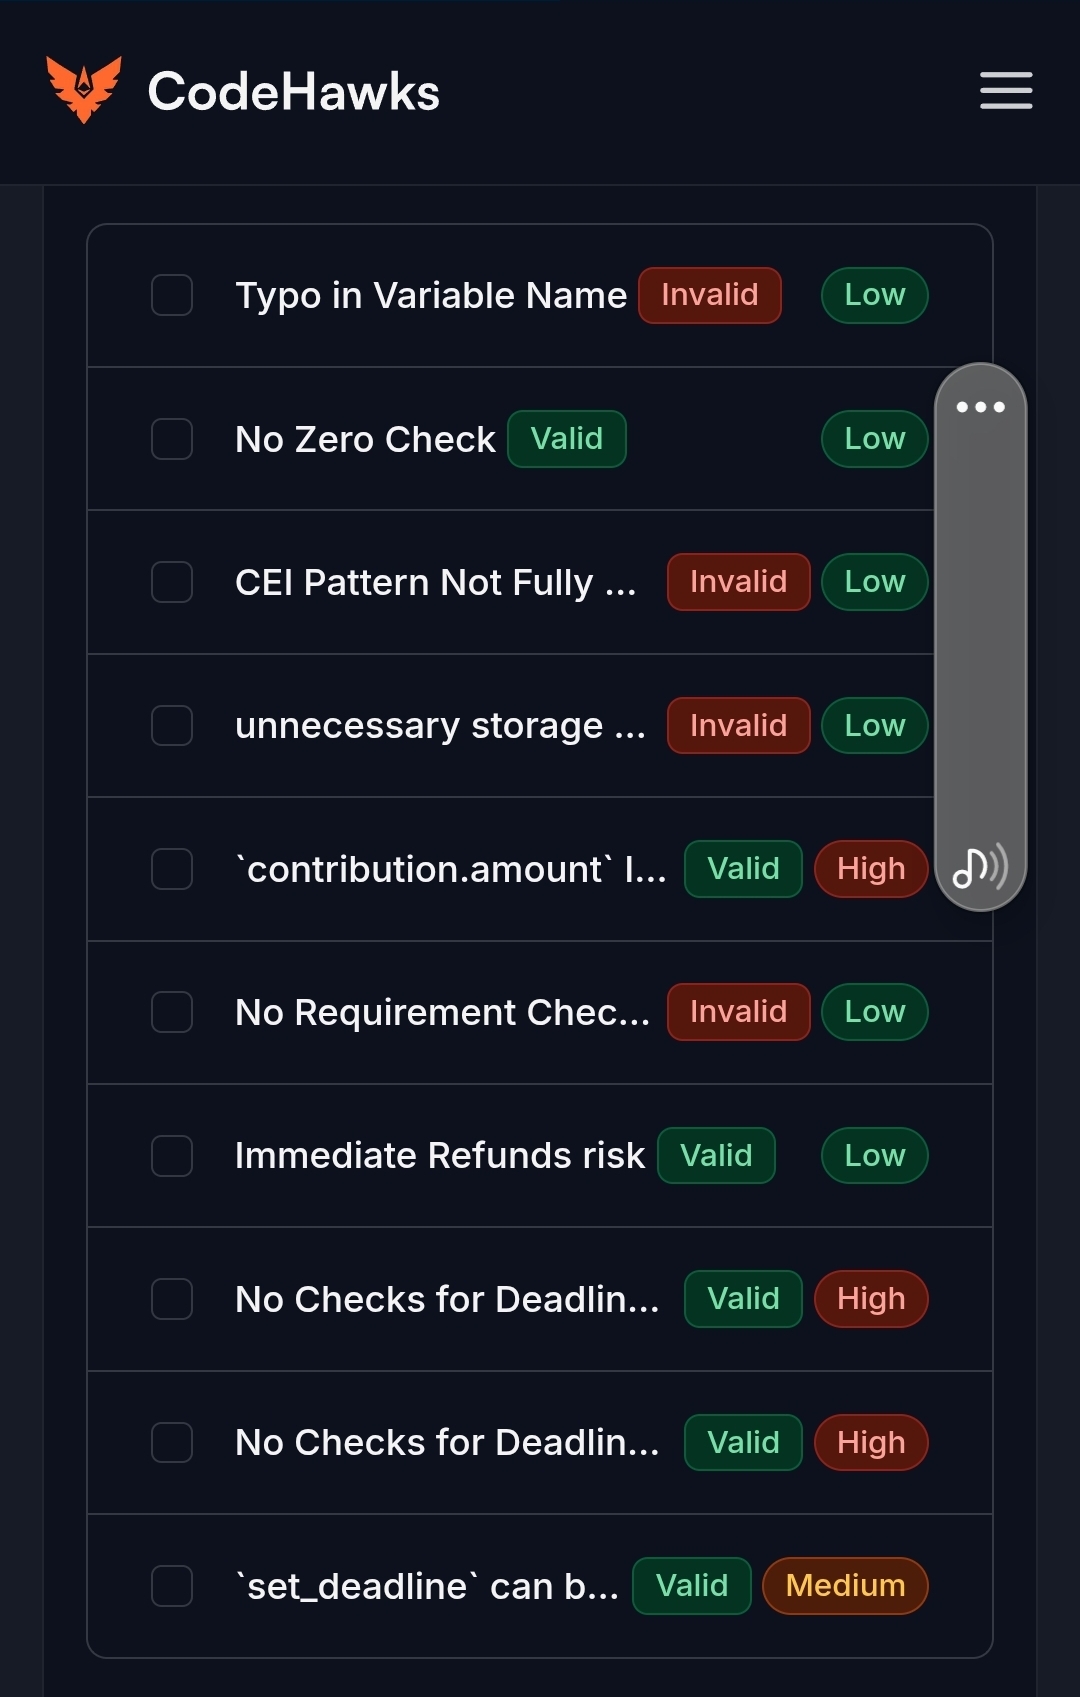Click High badge on `contribution.amount` row
1080x1697 pixels.
(871, 869)
